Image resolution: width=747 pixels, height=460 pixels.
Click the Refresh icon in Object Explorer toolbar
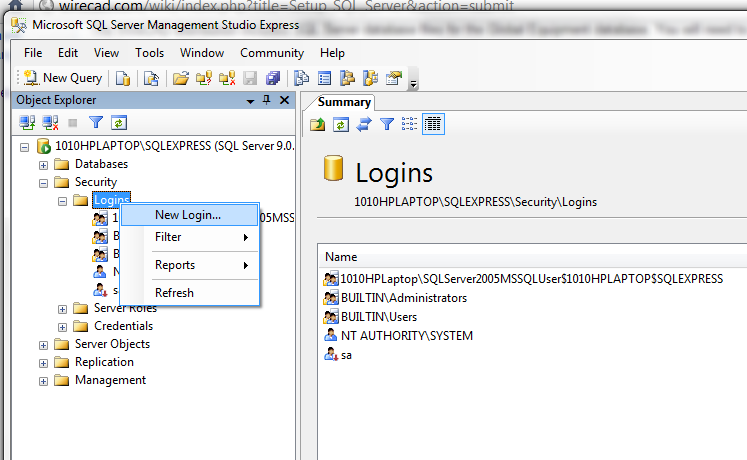[119, 123]
